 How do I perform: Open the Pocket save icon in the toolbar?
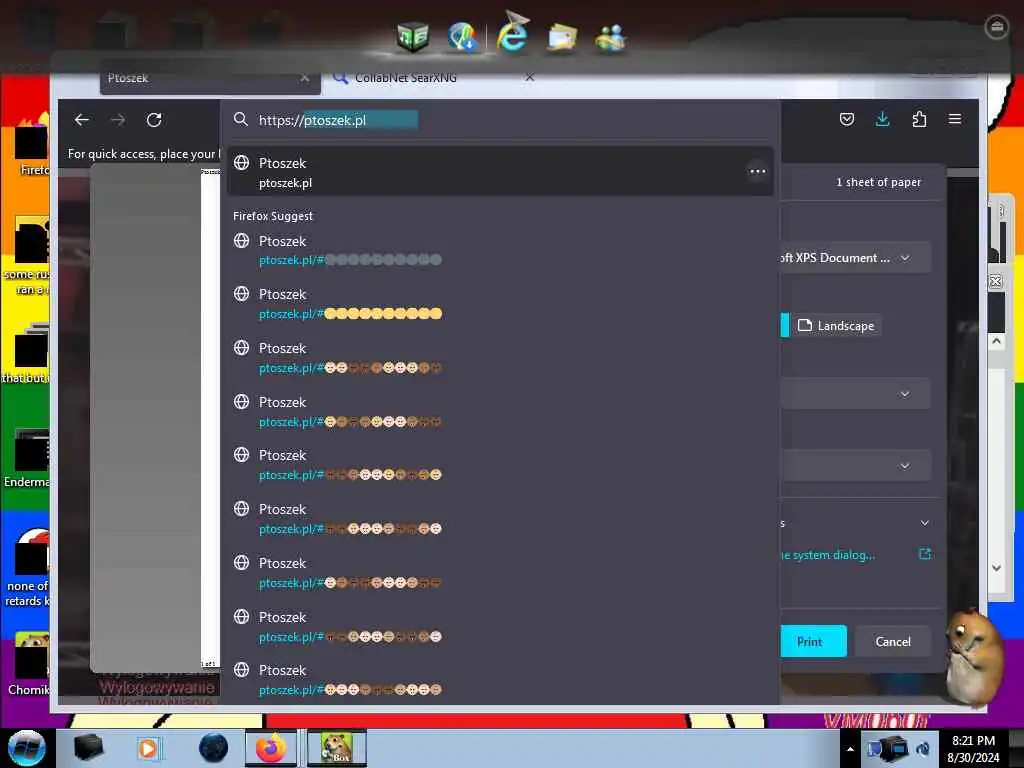846,120
